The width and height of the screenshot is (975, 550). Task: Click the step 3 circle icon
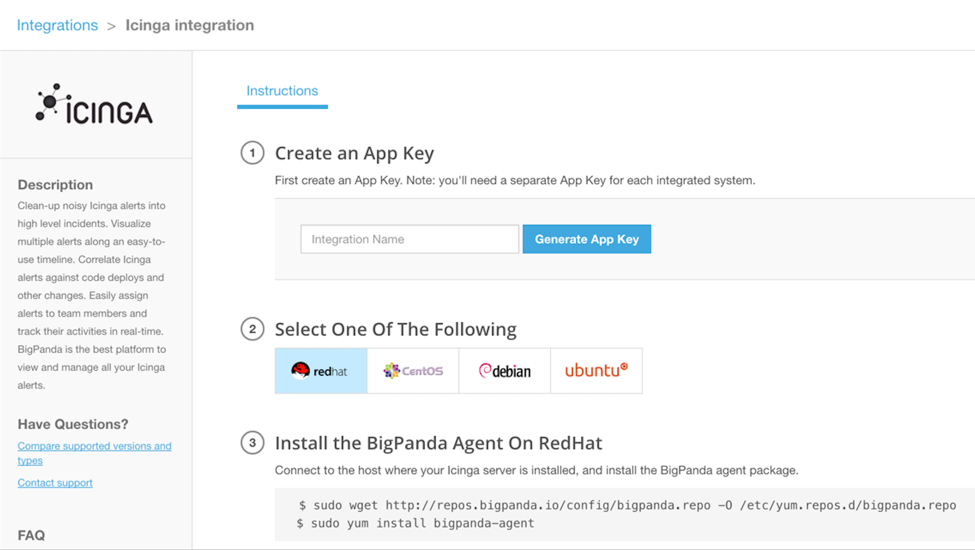tap(252, 442)
